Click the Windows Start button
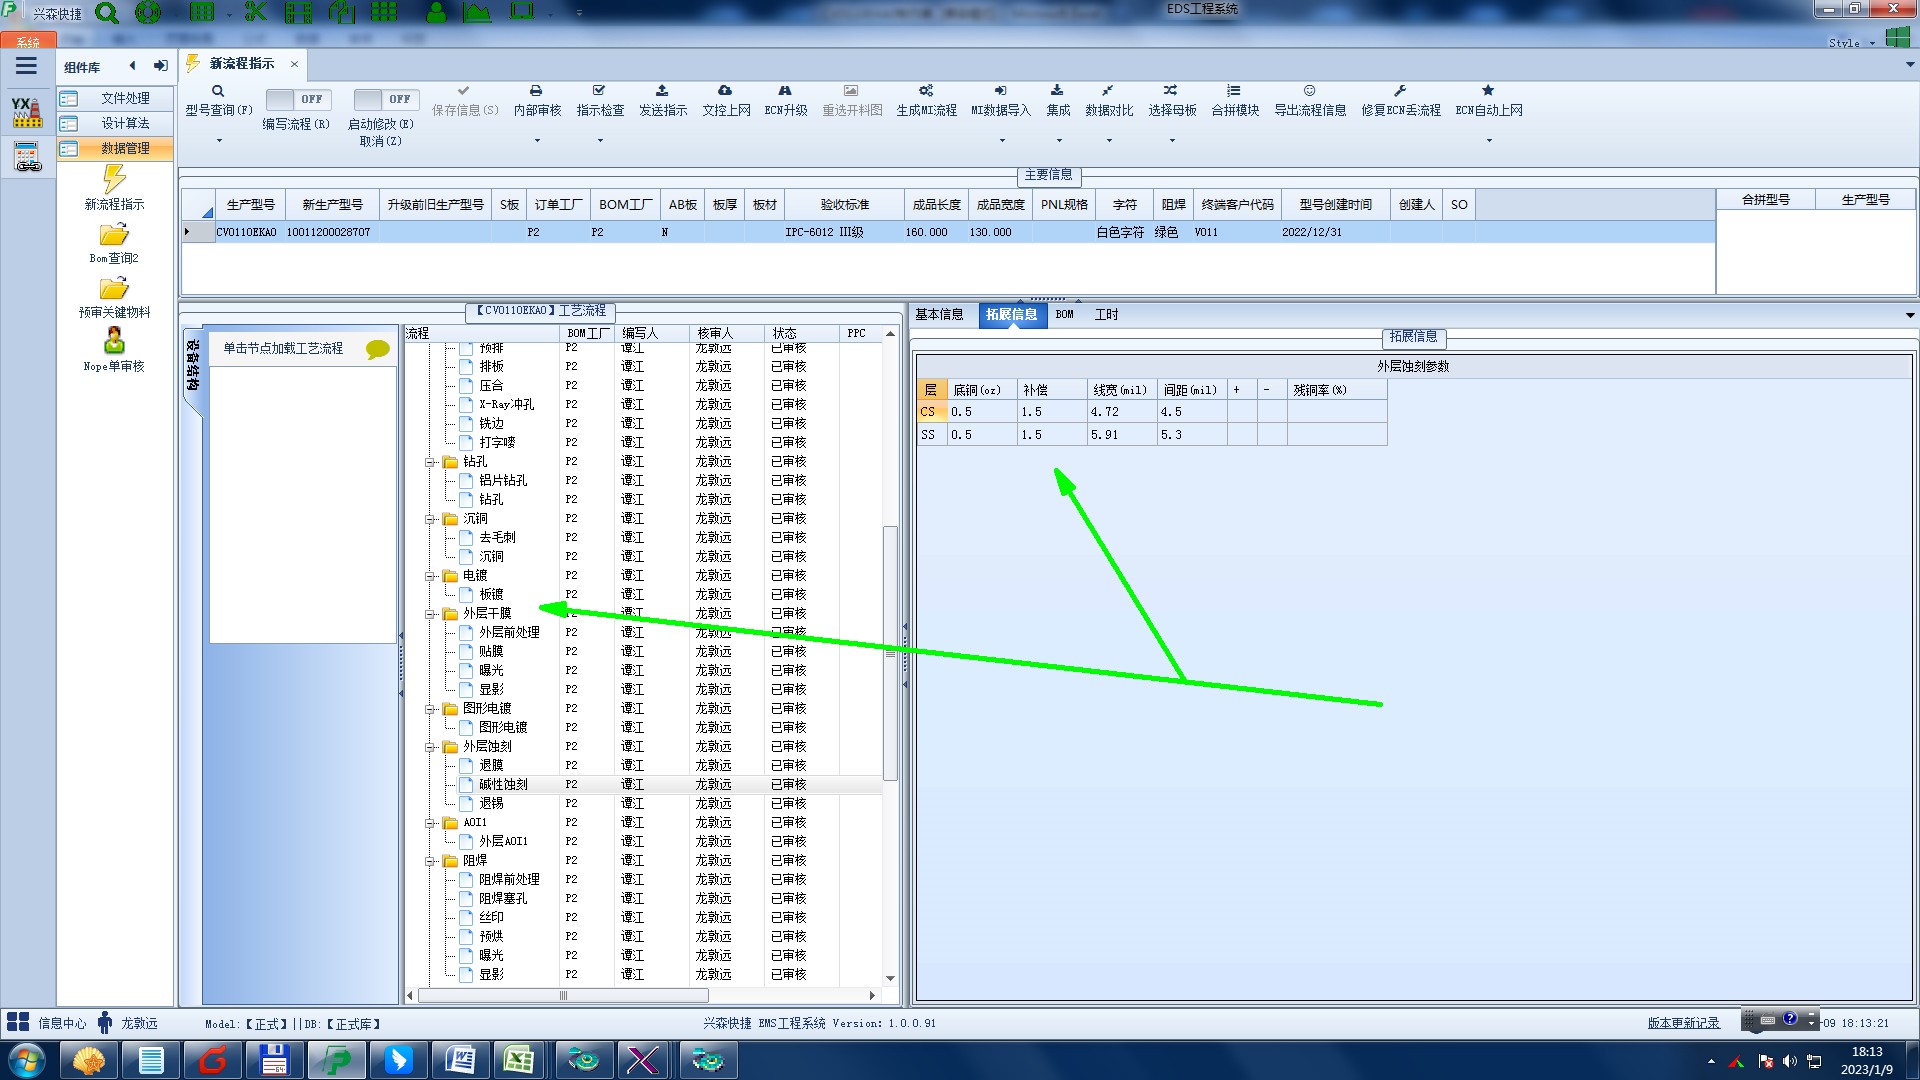This screenshot has width=1920, height=1080. [x=27, y=1060]
